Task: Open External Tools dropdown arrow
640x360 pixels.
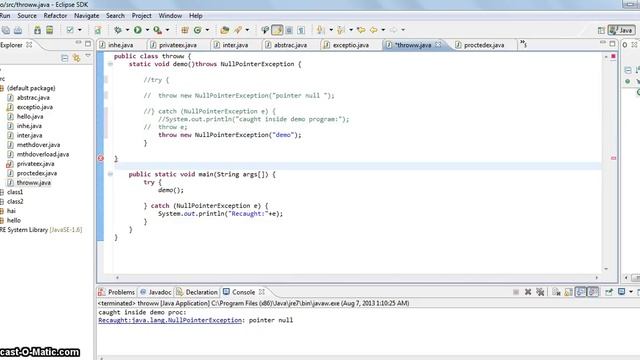Action: click(x=167, y=30)
